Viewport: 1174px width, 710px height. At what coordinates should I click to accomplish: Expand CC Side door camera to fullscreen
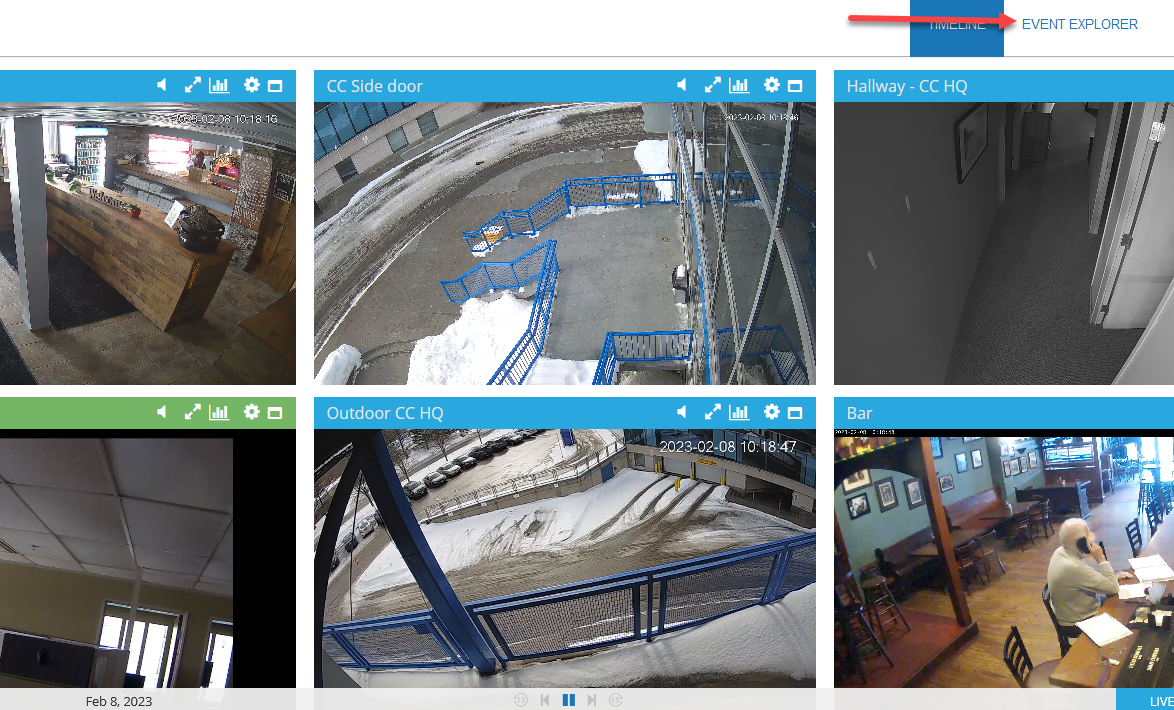(712, 85)
